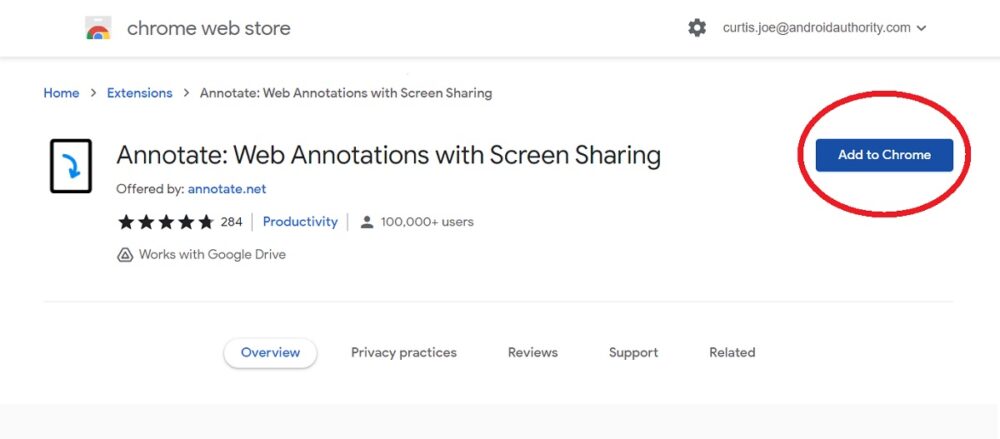Switch to the Overview tab

[270, 352]
